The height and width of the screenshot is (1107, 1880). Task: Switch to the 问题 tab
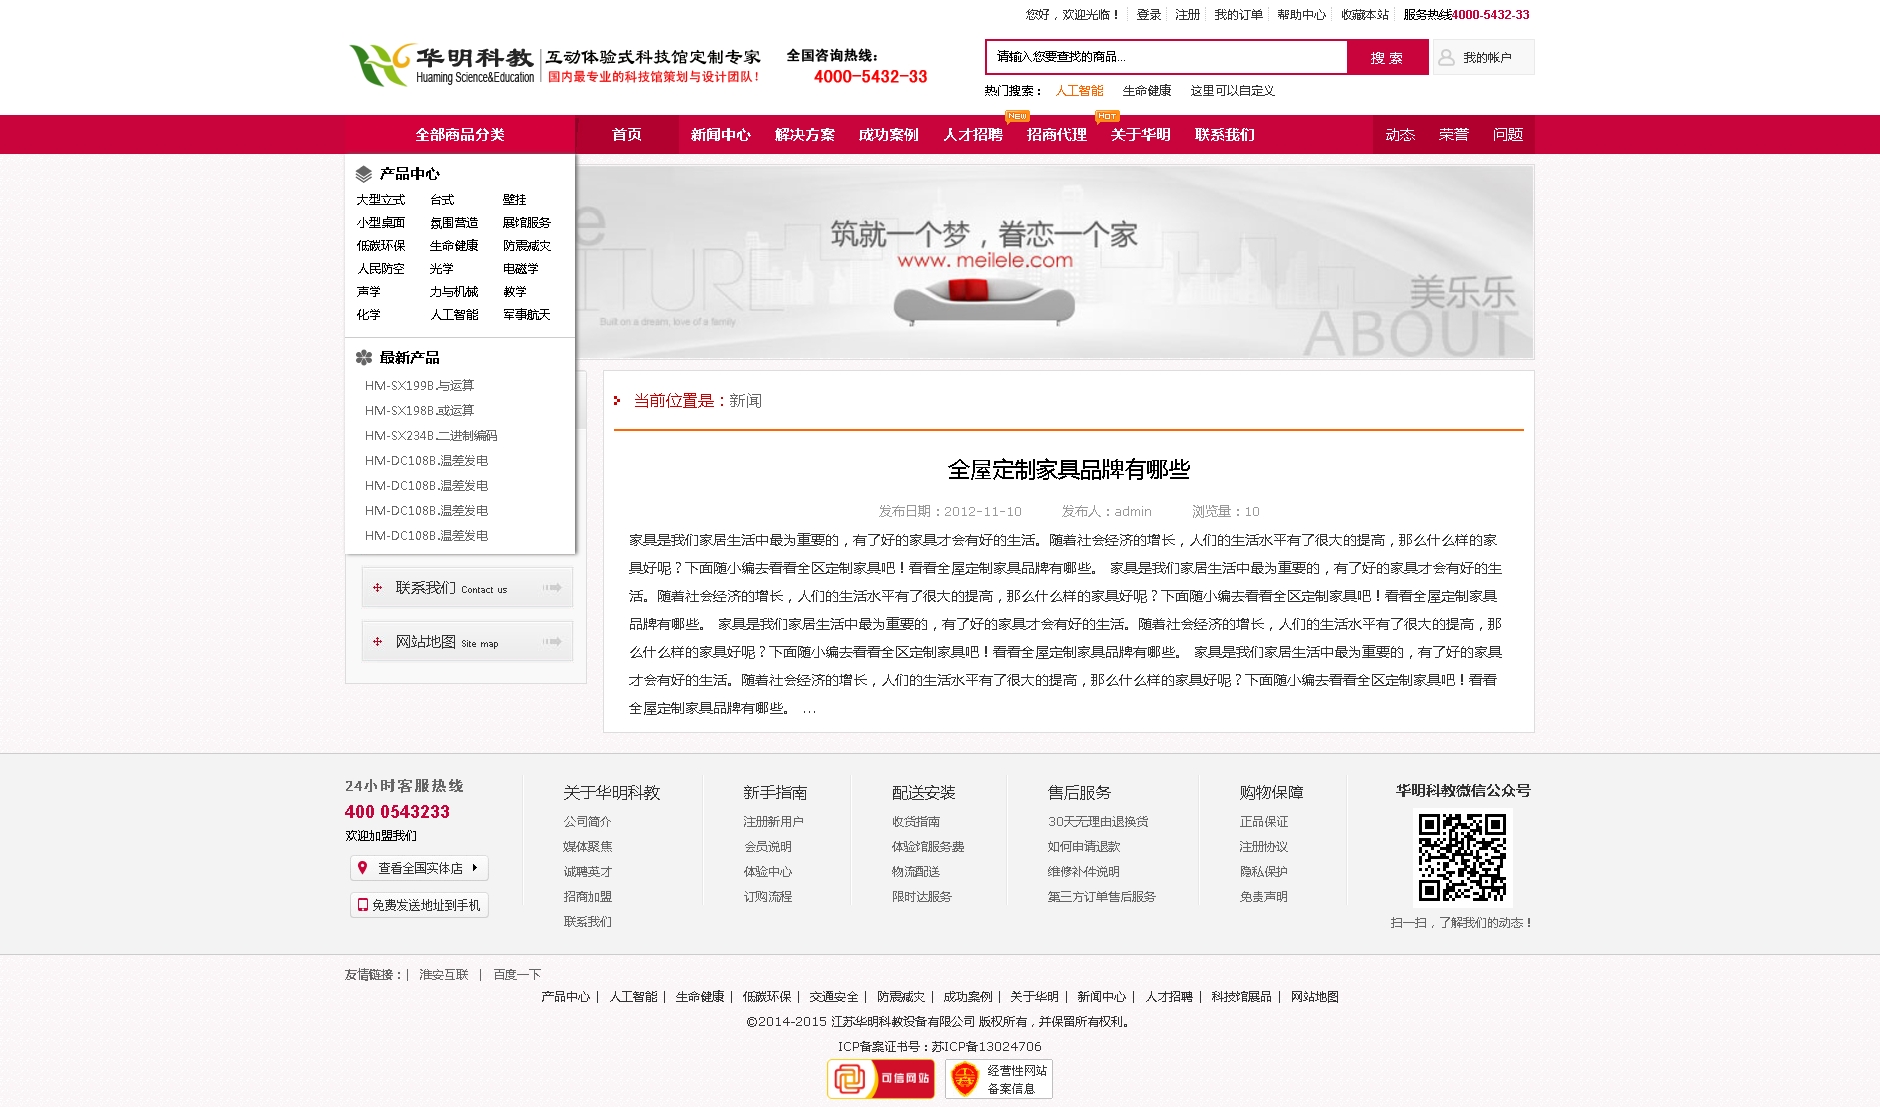1508,135
